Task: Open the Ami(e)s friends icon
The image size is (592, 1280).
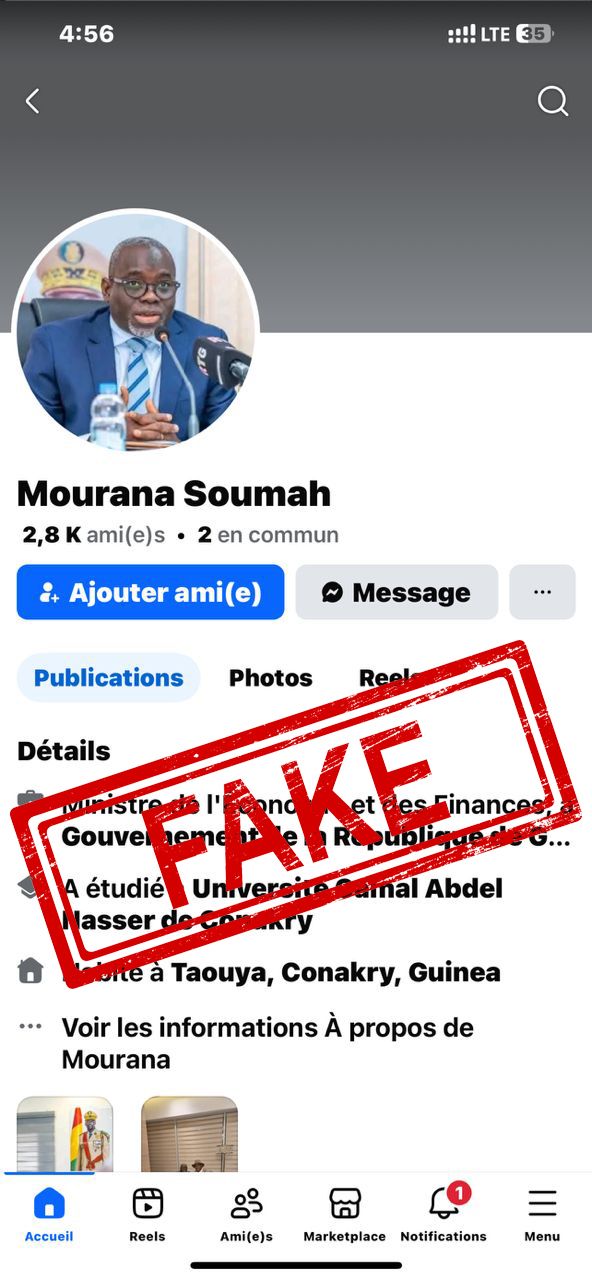Action: [x=246, y=1214]
